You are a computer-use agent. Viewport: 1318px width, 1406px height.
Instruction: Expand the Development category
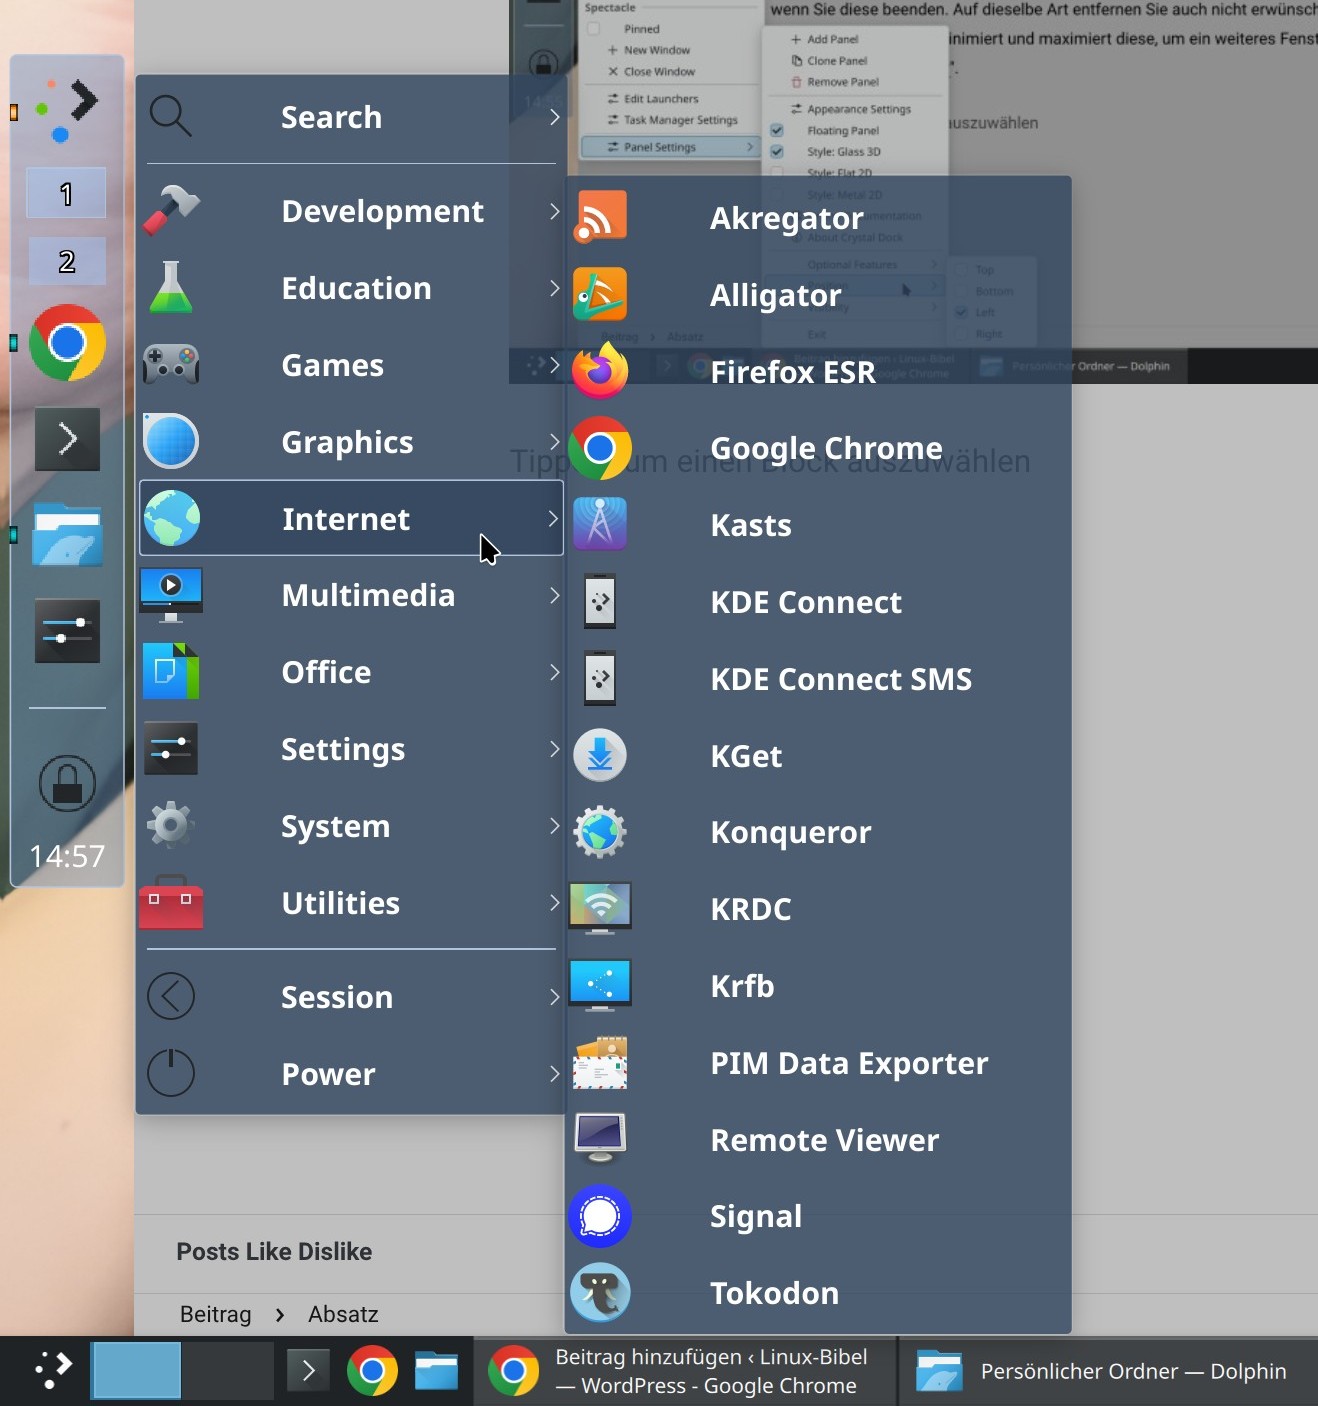(351, 211)
